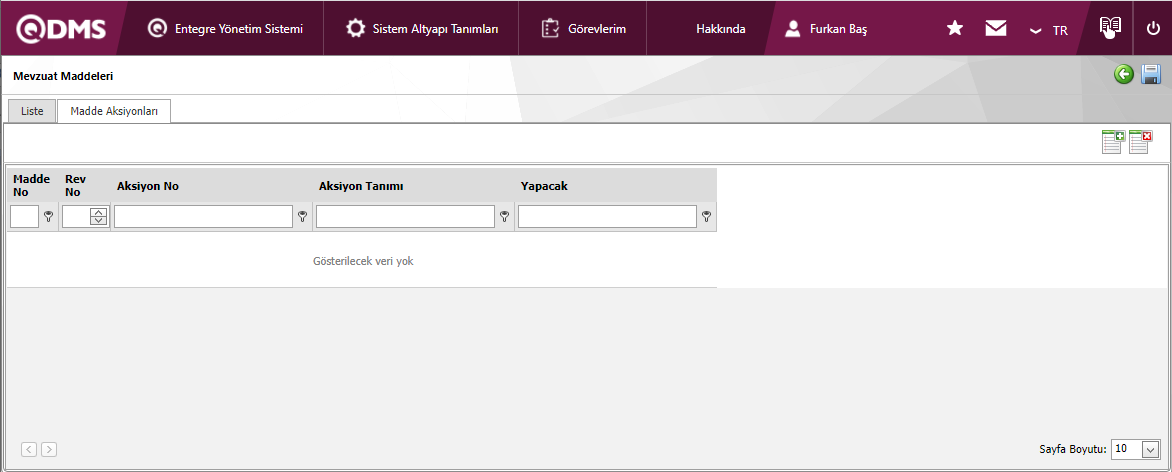The height and width of the screenshot is (472, 1172).
Task: Click the Gösterilecek veri yok message
Action: pyautogui.click(x=363, y=261)
